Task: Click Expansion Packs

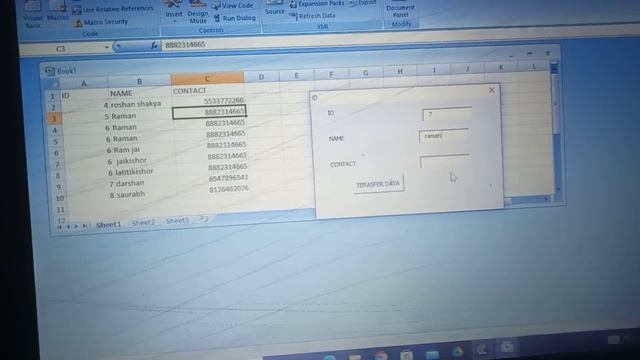Action: pyautogui.click(x=317, y=4)
